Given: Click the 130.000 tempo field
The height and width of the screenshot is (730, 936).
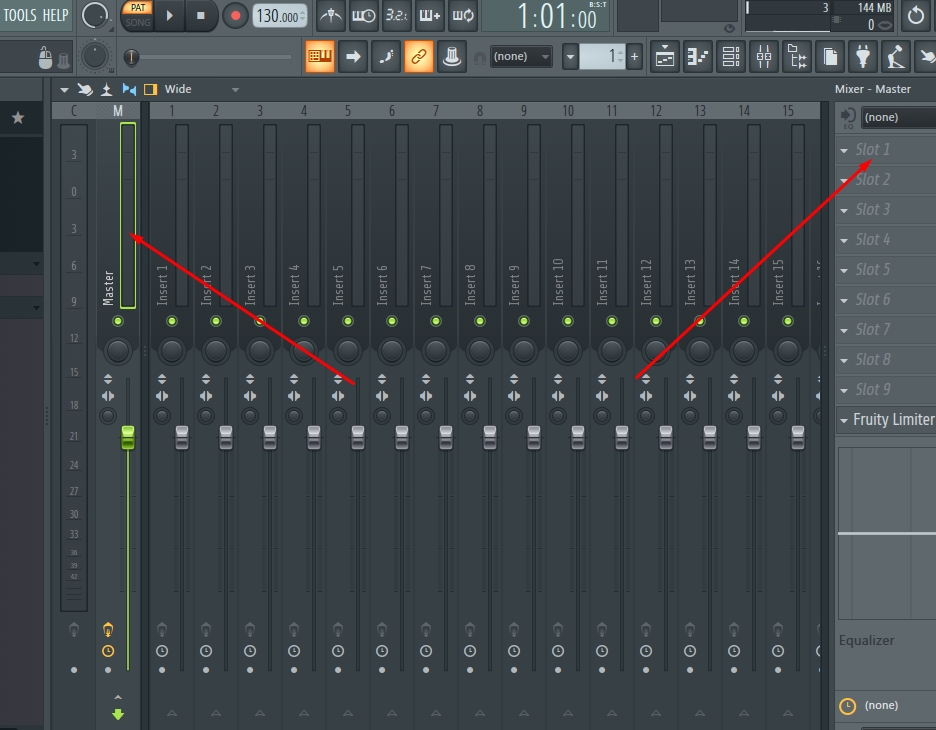Looking at the screenshot, I should (x=280, y=16).
